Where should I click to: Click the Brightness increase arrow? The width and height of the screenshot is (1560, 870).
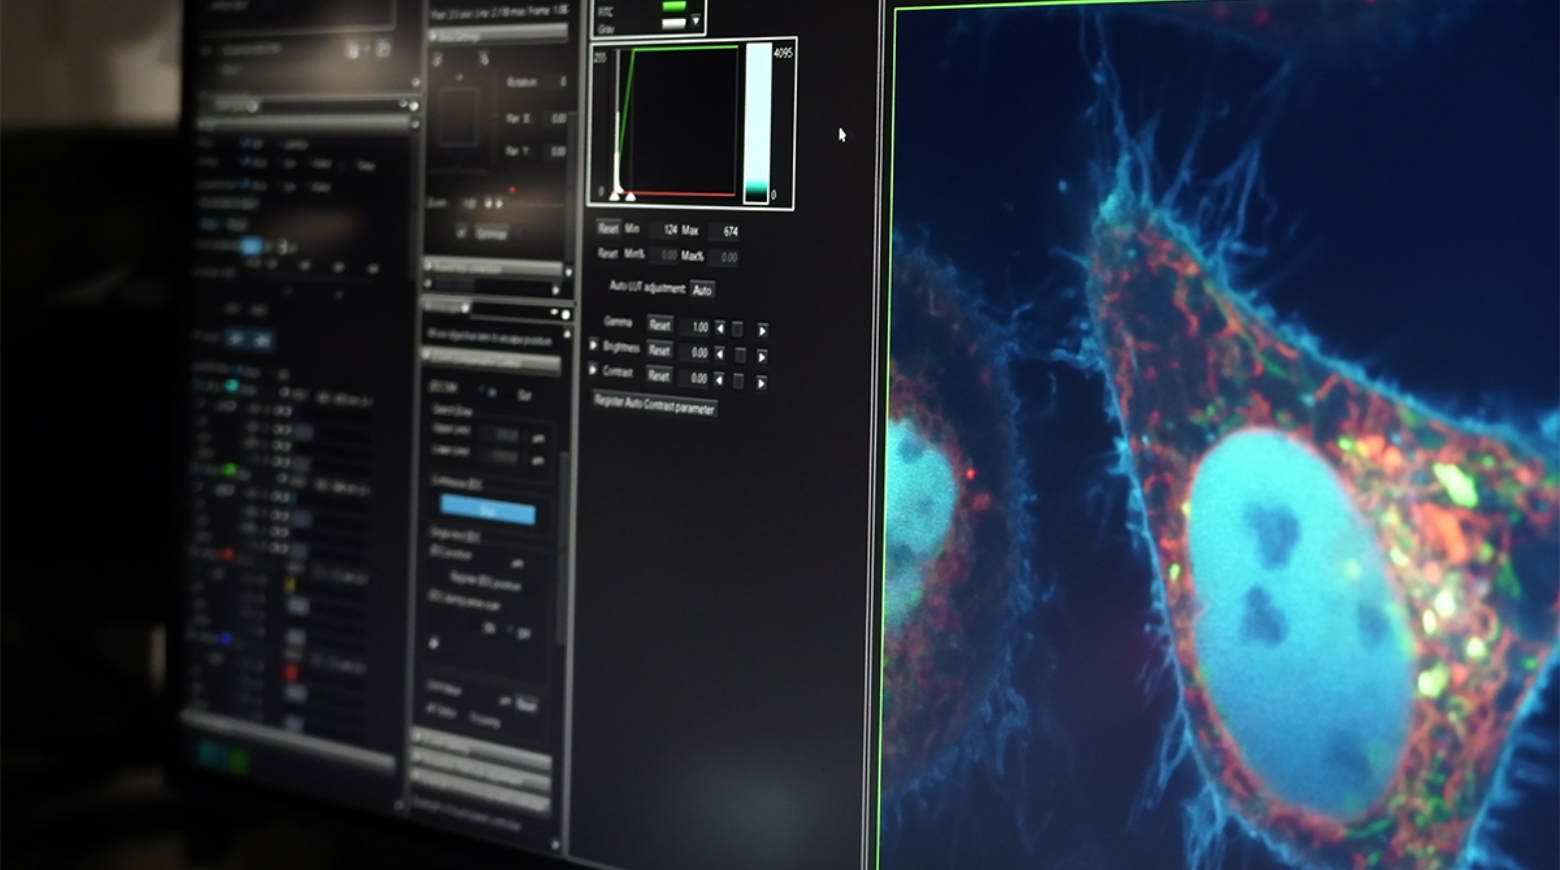coord(762,356)
